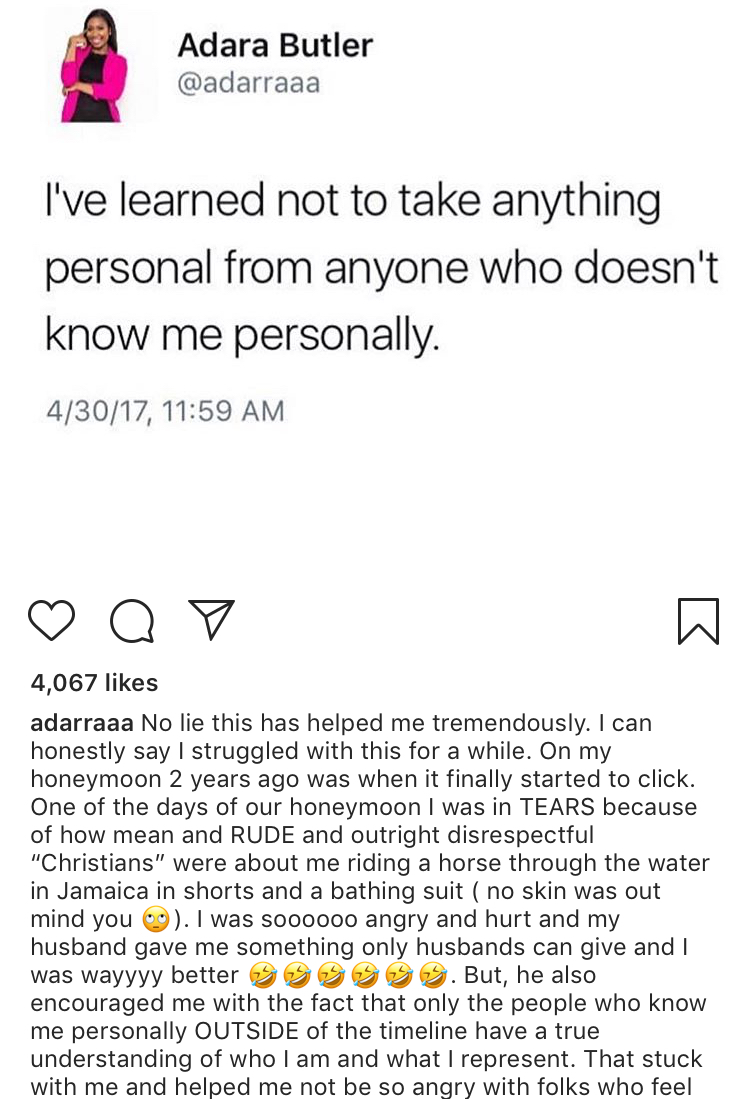
Task: Save the post with the bookmark icon
Action: [x=697, y=621]
